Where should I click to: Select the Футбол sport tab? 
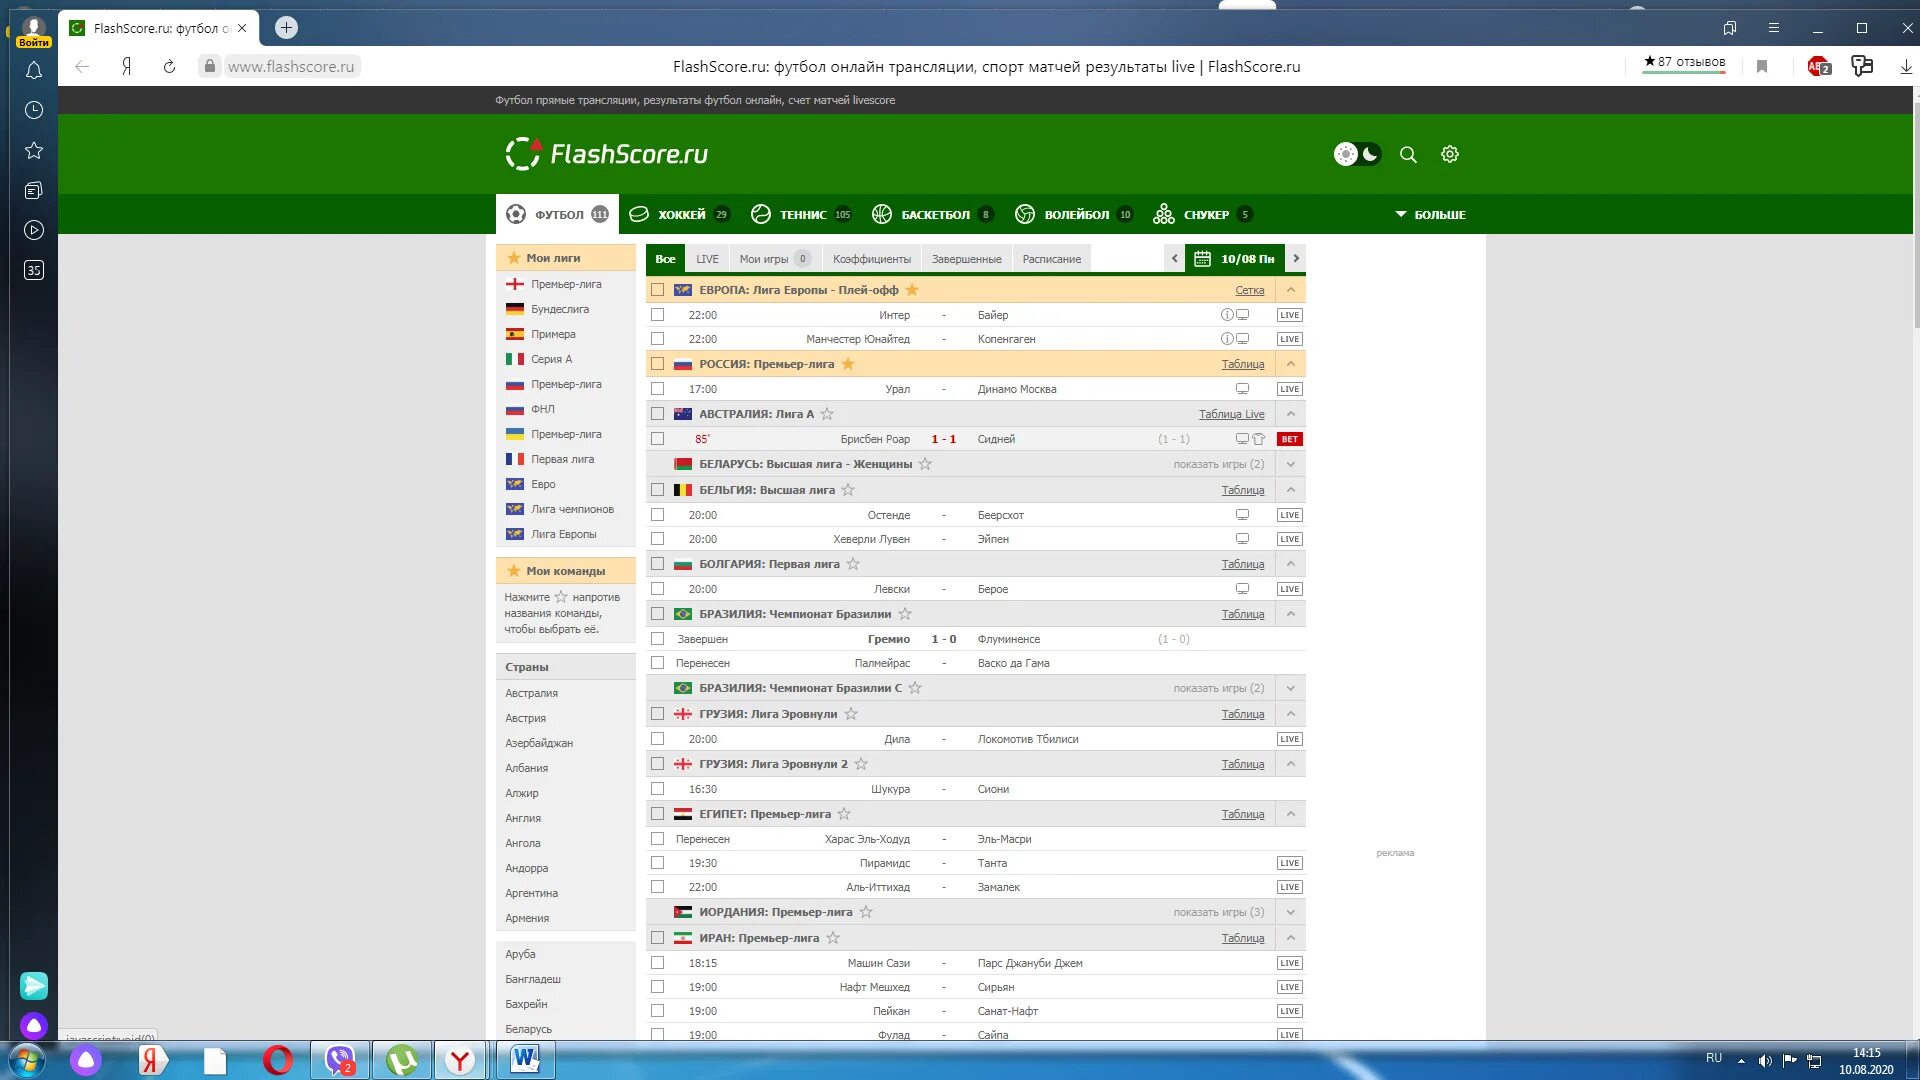(x=557, y=214)
